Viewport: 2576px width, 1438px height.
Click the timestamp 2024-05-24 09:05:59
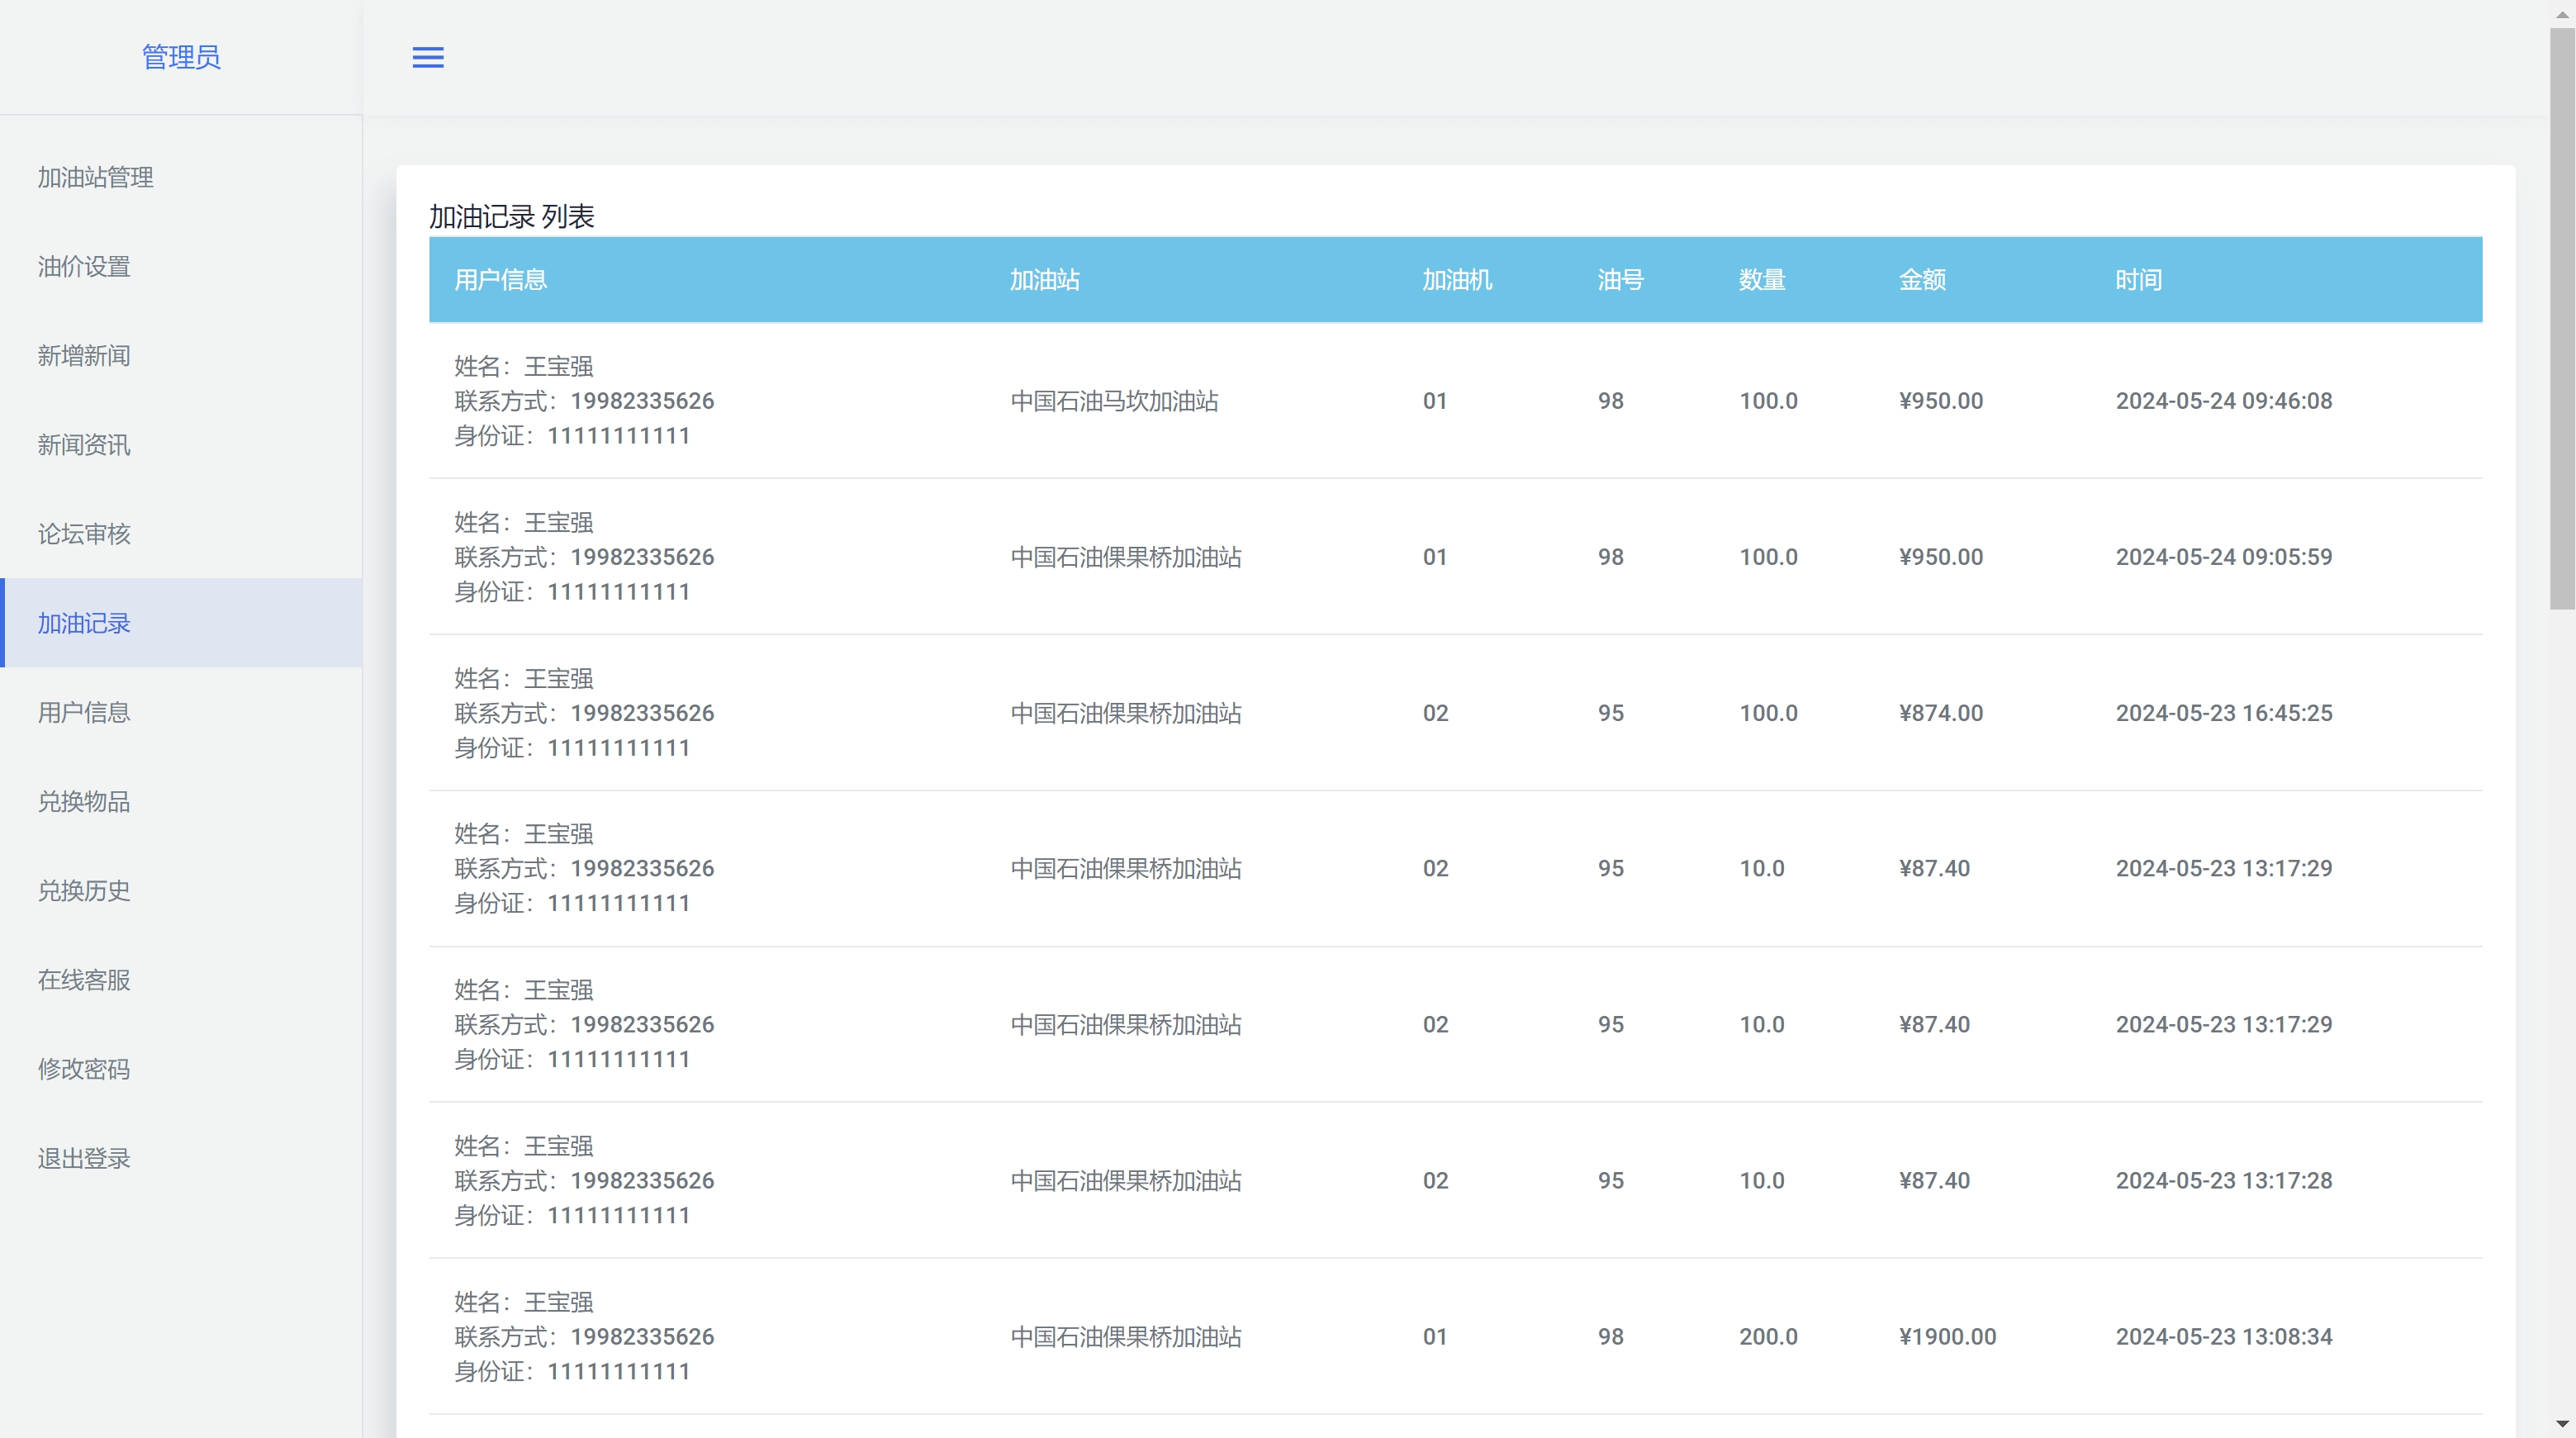(x=2224, y=557)
